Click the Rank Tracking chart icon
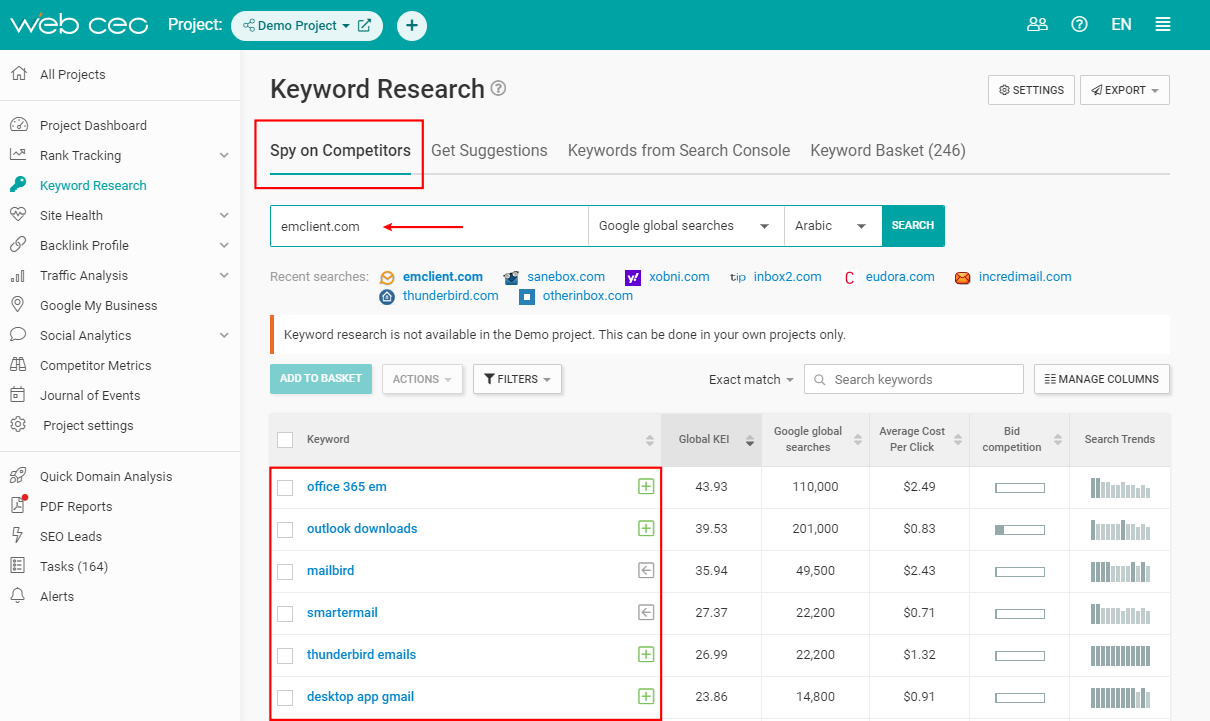Viewport: 1210px width, 721px height. 18,155
